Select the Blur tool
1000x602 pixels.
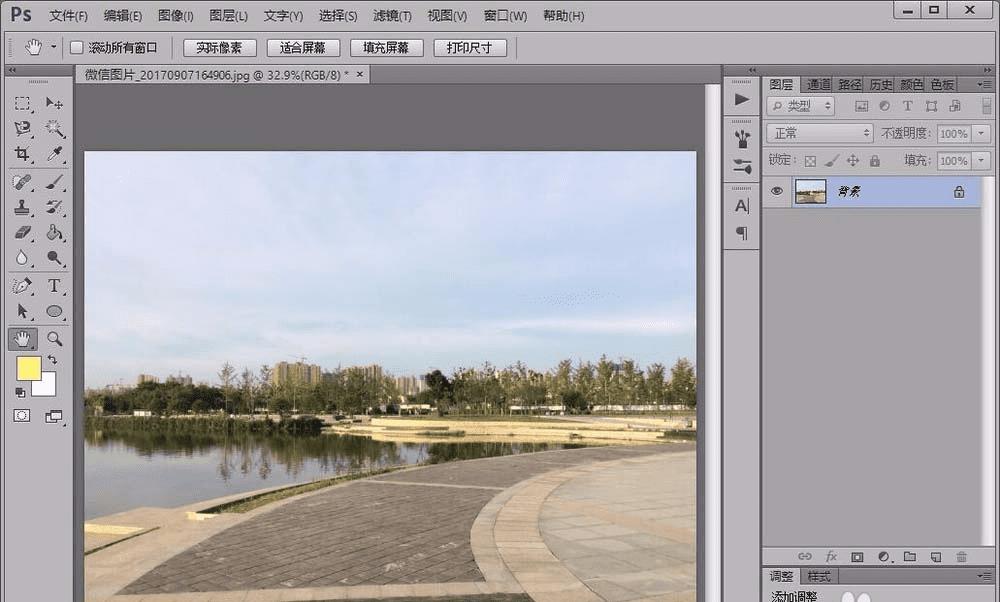coord(22,258)
